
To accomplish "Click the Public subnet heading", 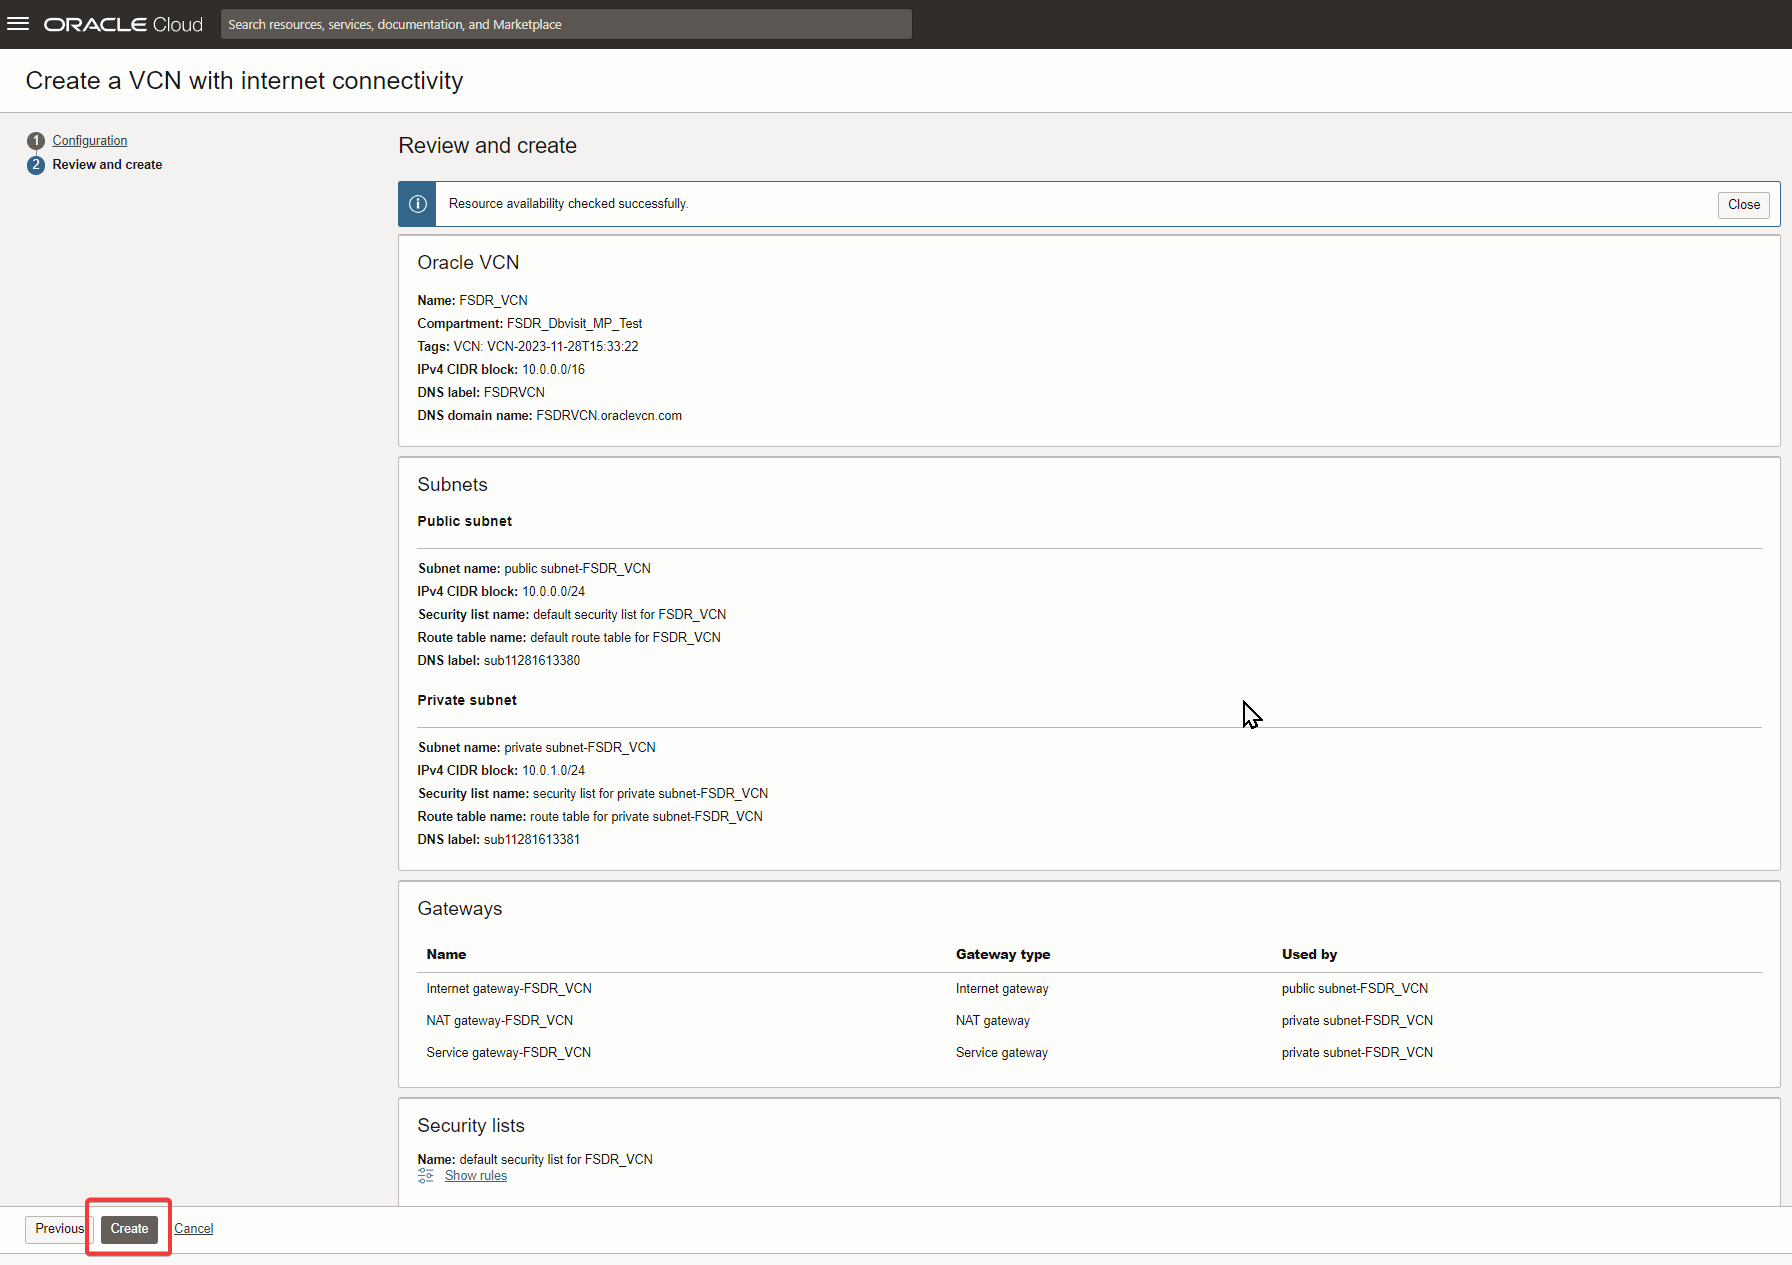I will coord(465,522).
